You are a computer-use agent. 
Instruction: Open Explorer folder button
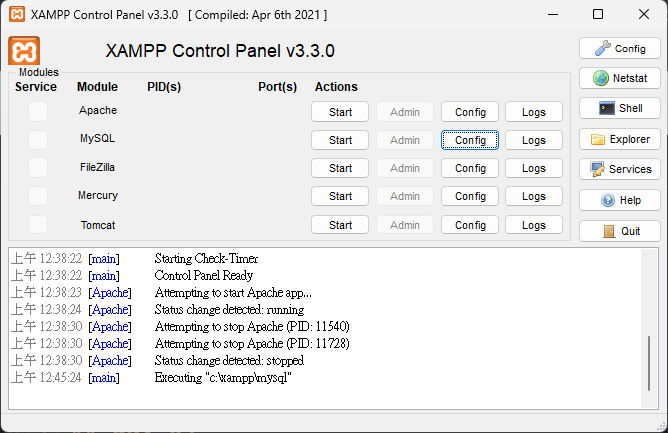(619, 139)
